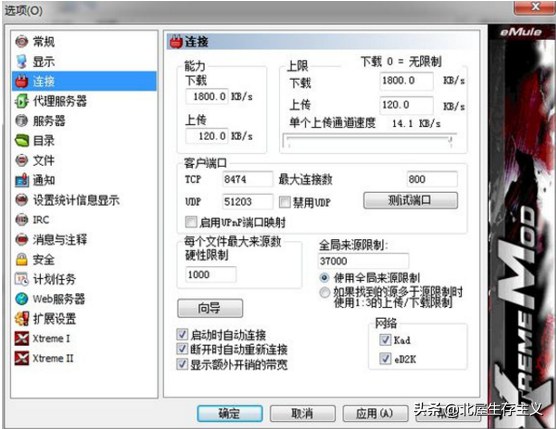Enable 启用UPnP端口映射 checkbox
Viewport: 556px width, 429px height.
pyautogui.click(x=191, y=222)
